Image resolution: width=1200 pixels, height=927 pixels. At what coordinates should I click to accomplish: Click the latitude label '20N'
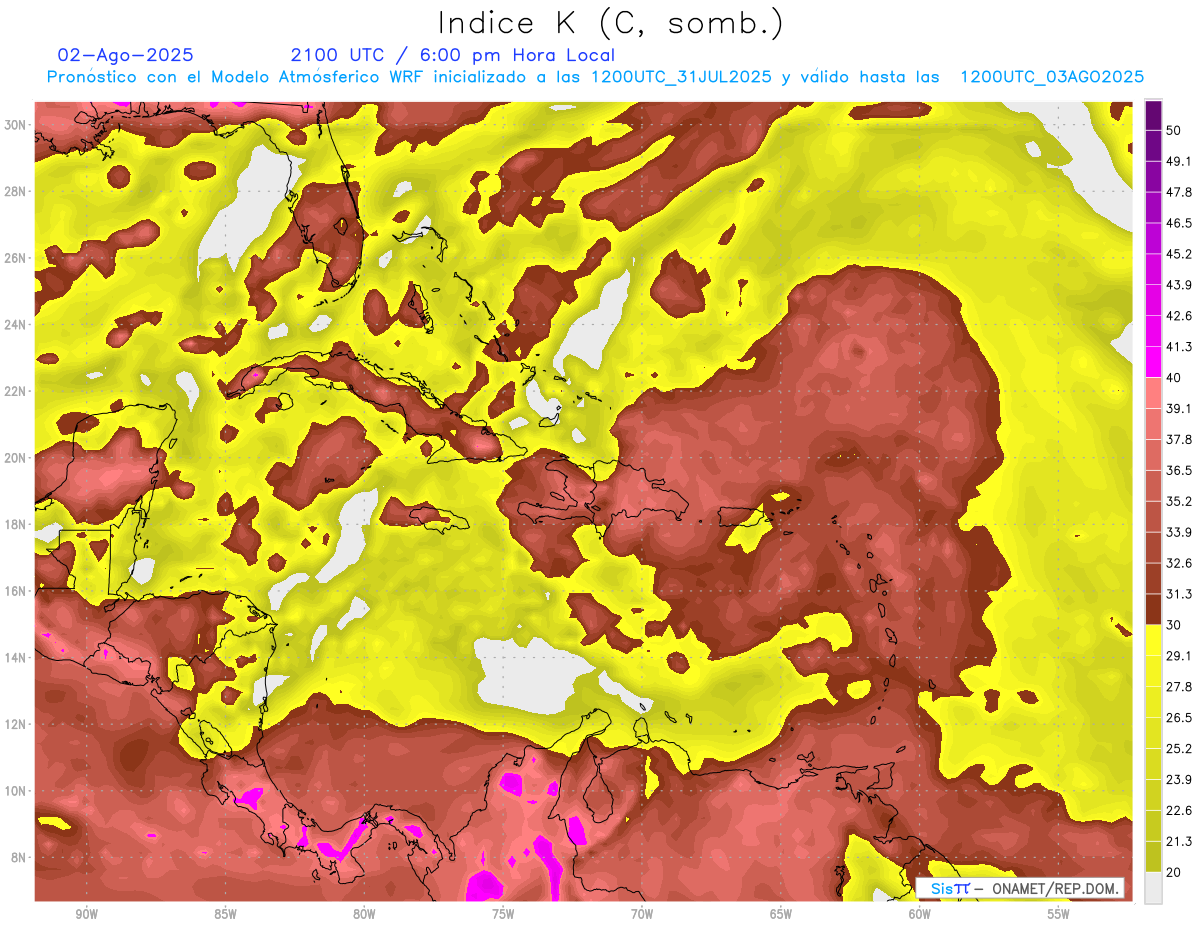[15, 458]
